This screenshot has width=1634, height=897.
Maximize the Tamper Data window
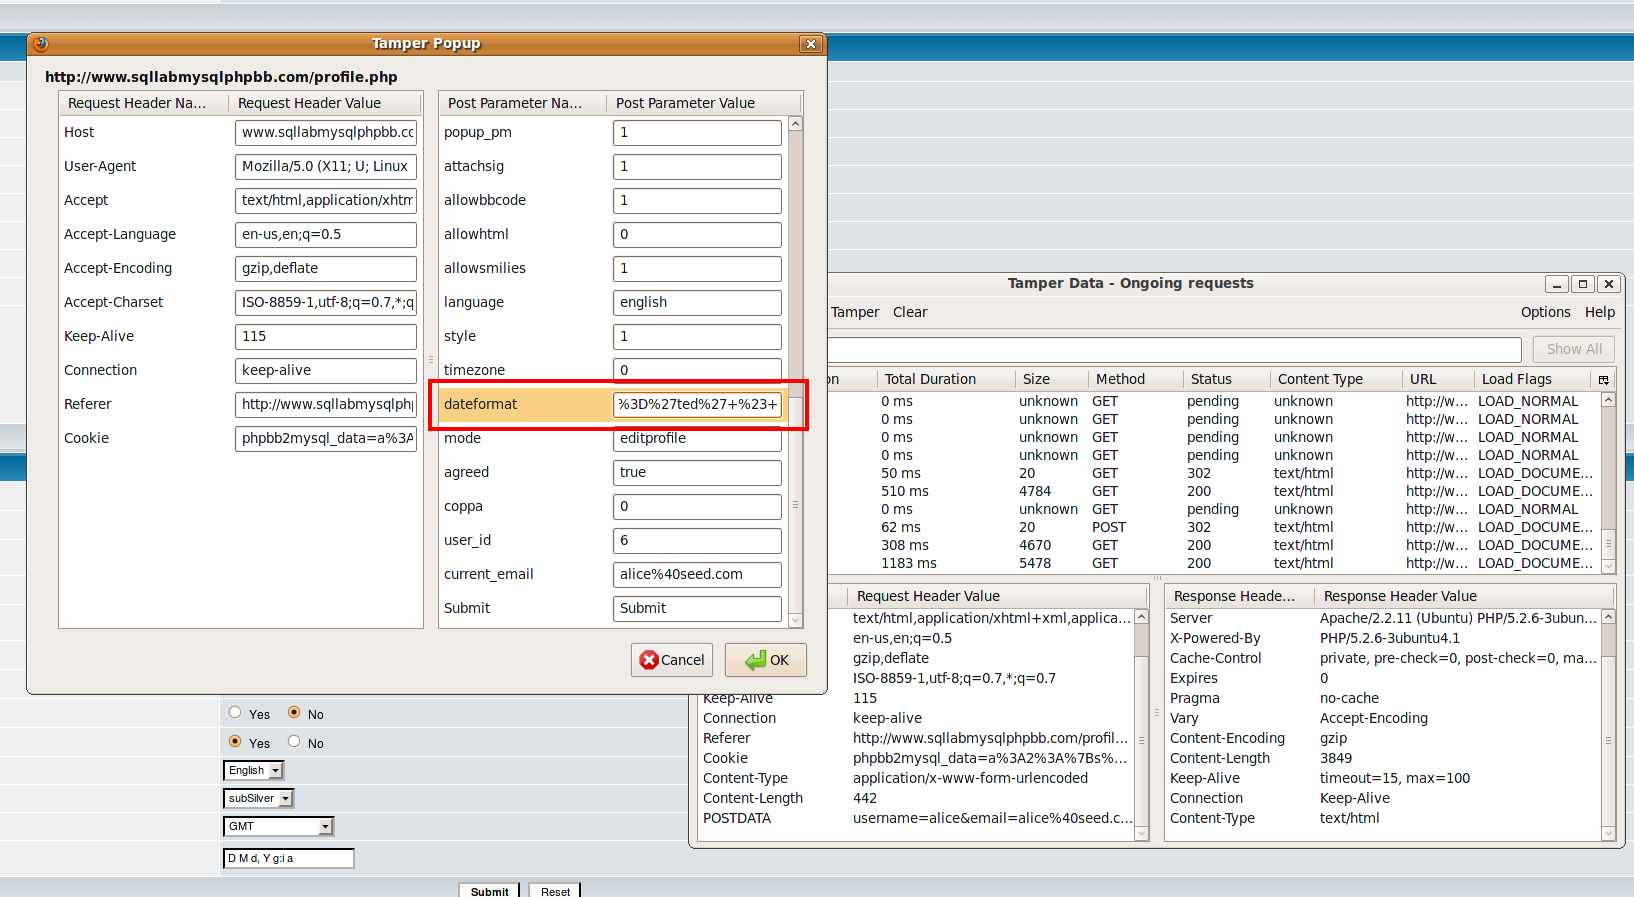[1582, 284]
